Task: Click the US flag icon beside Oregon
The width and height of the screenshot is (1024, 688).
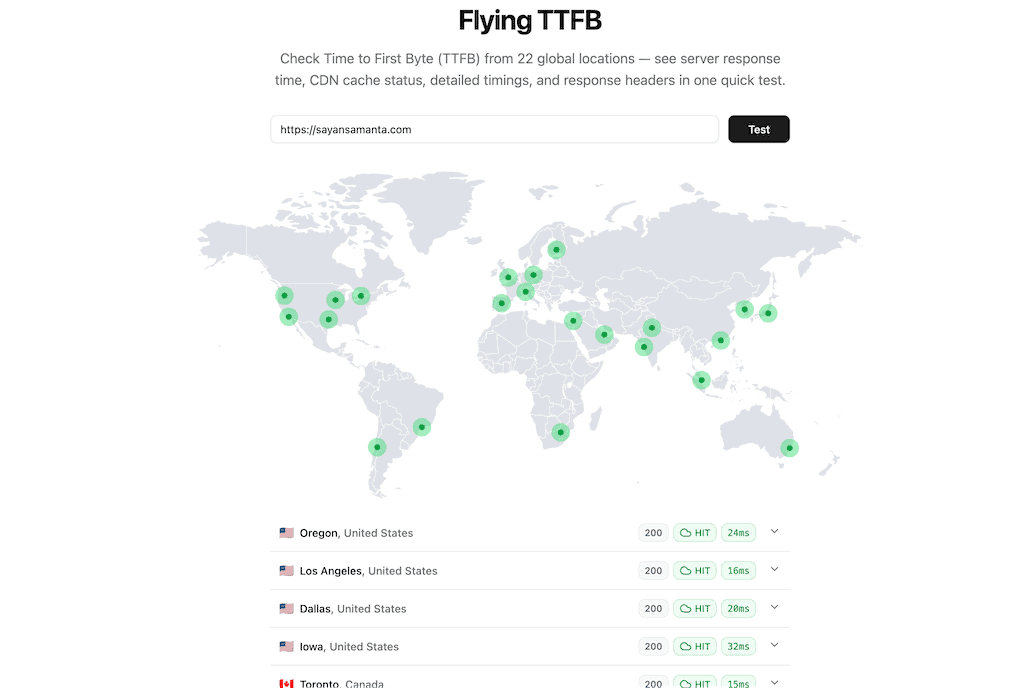Action: [x=285, y=533]
